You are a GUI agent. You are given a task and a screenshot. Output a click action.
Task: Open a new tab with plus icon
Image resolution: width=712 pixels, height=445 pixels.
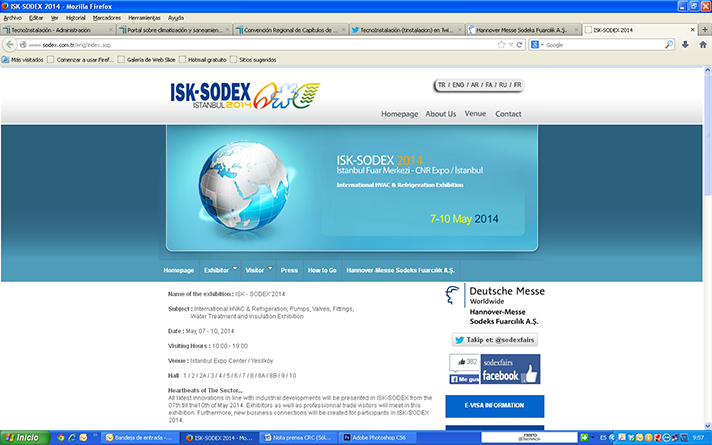pyautogui.click(x=705, y=30)
